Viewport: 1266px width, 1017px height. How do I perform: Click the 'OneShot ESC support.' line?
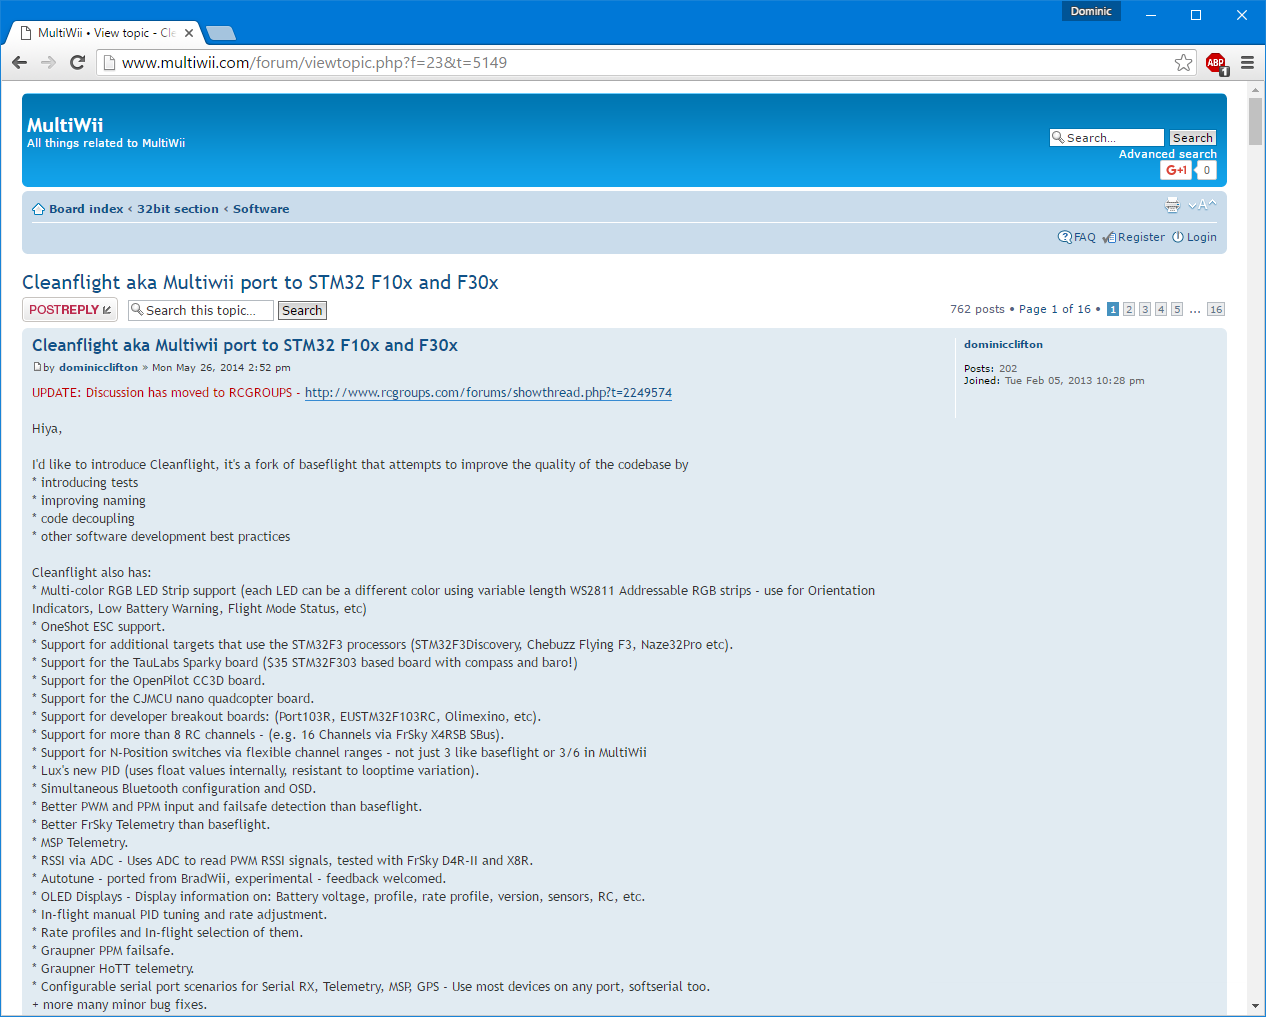pos(98,627)
